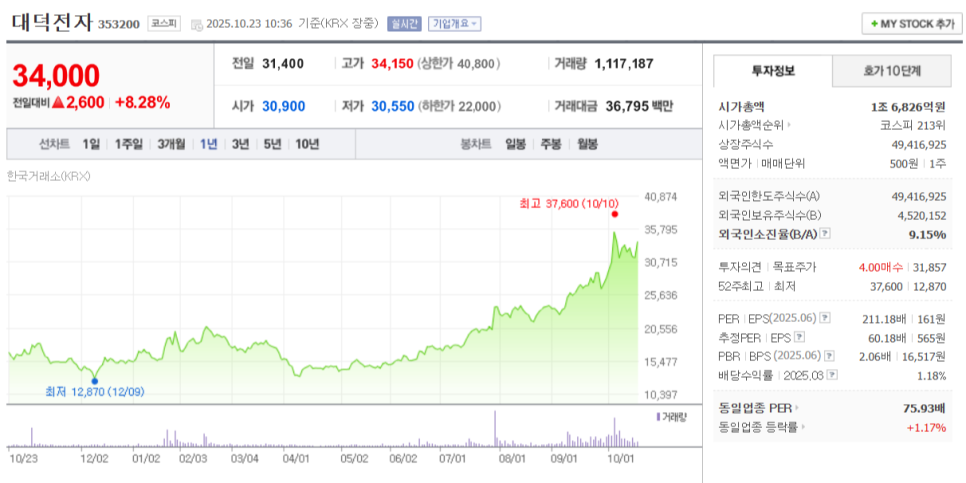
Task: Click 거래량 value 1,117,187
Action: [x=623, y=63]
